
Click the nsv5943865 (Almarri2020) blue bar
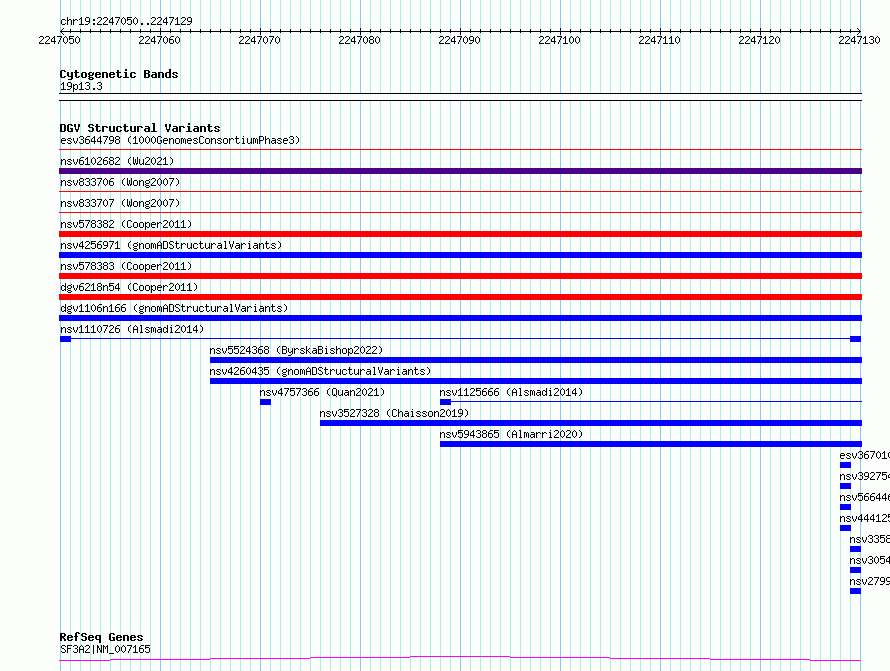(x=650, y=444)
